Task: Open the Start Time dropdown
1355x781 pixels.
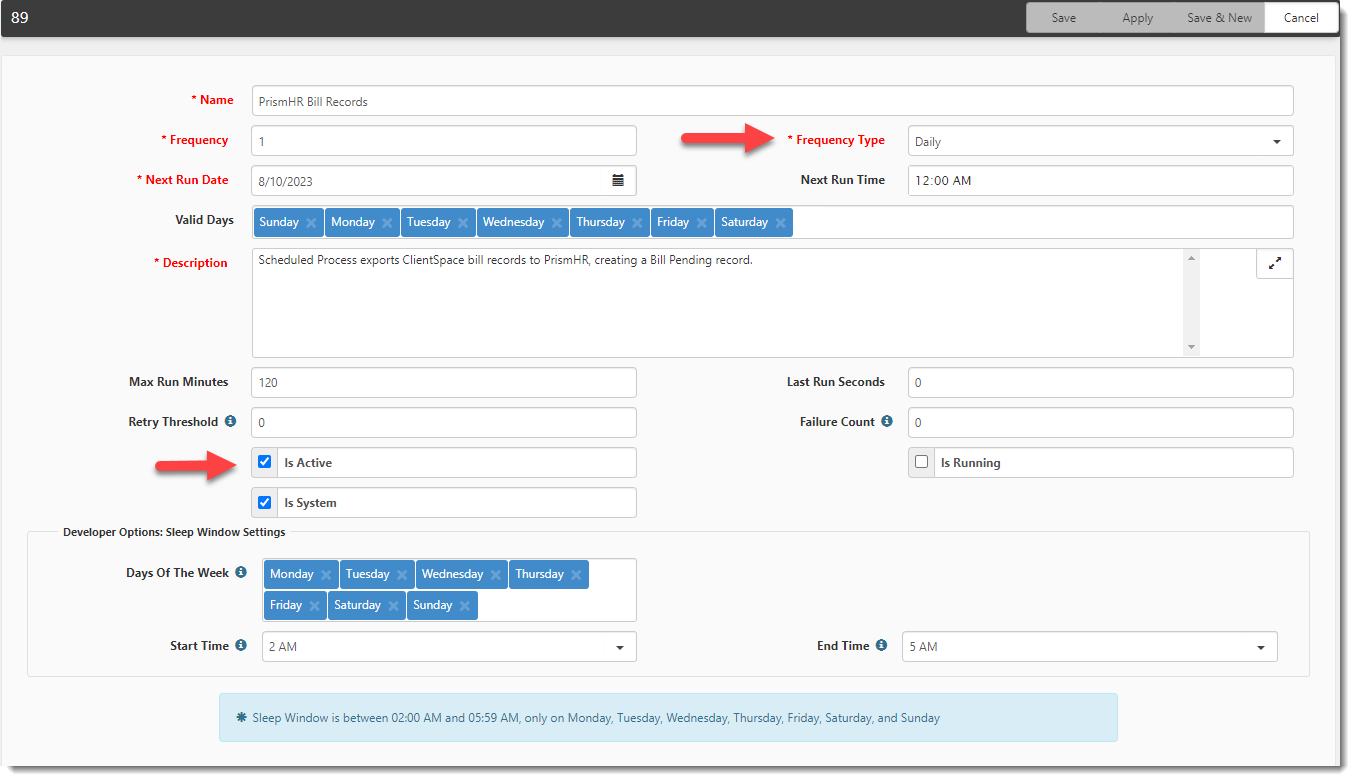Action: click(x=449, y=647)
